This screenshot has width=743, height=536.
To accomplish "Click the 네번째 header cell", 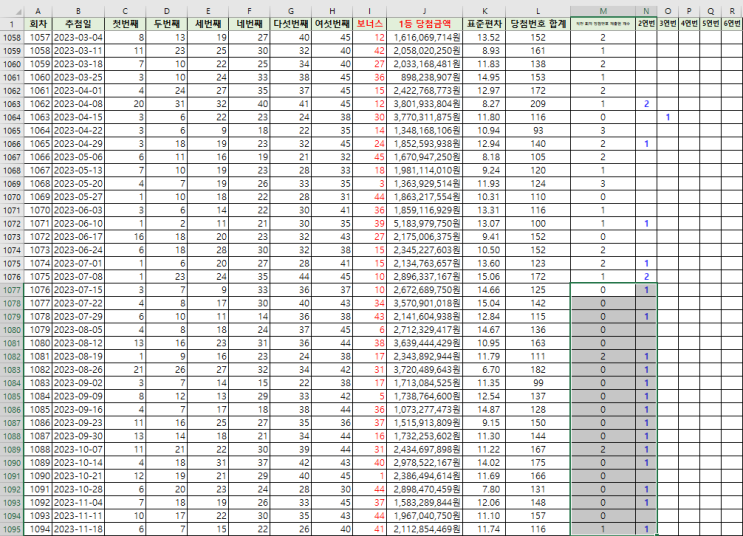I will click(x=249, y=24).
